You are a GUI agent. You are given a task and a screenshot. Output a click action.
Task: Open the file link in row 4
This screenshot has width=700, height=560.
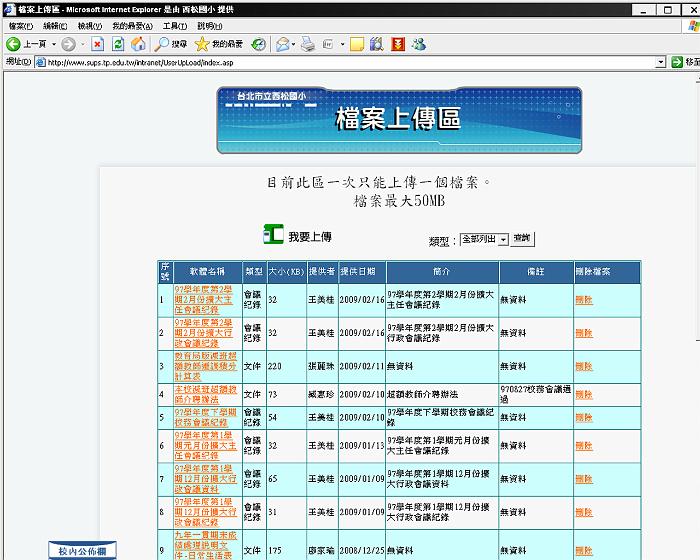(x=205, y=394)
